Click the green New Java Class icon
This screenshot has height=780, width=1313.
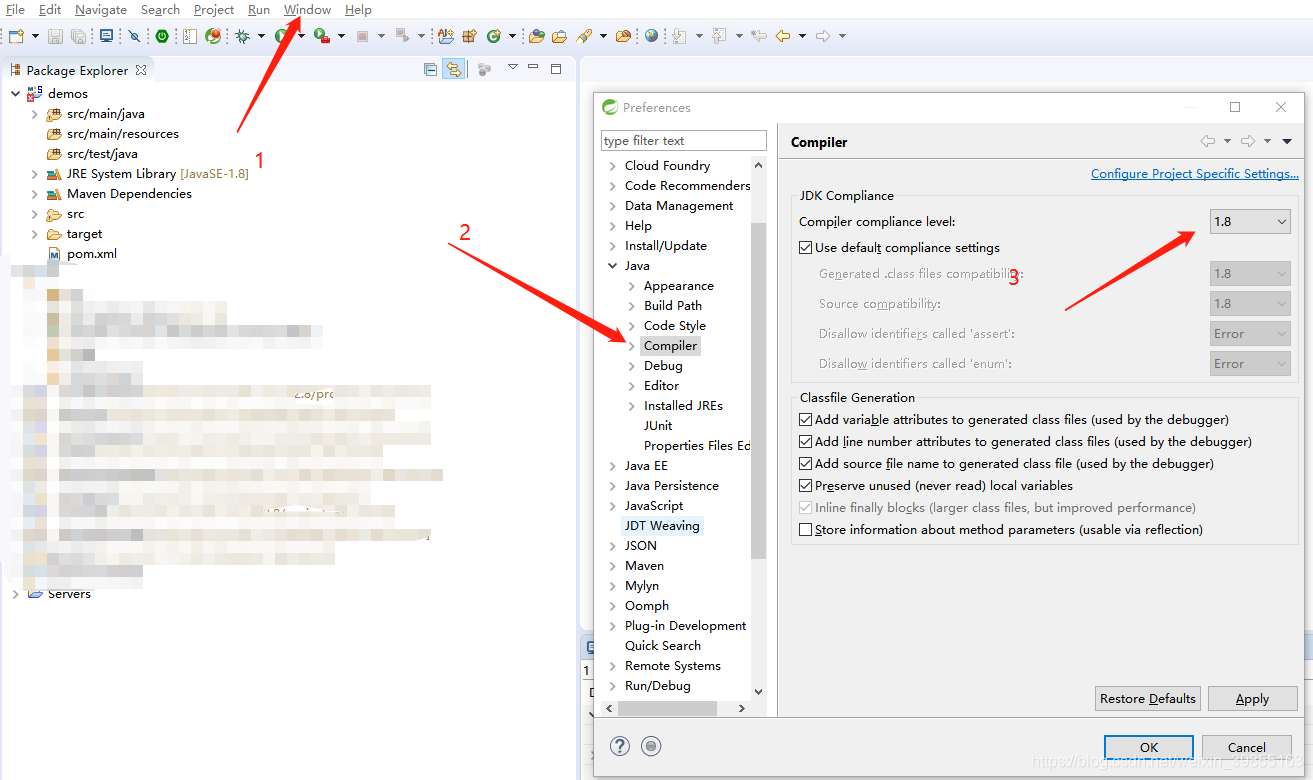click(x=494, y=36)
